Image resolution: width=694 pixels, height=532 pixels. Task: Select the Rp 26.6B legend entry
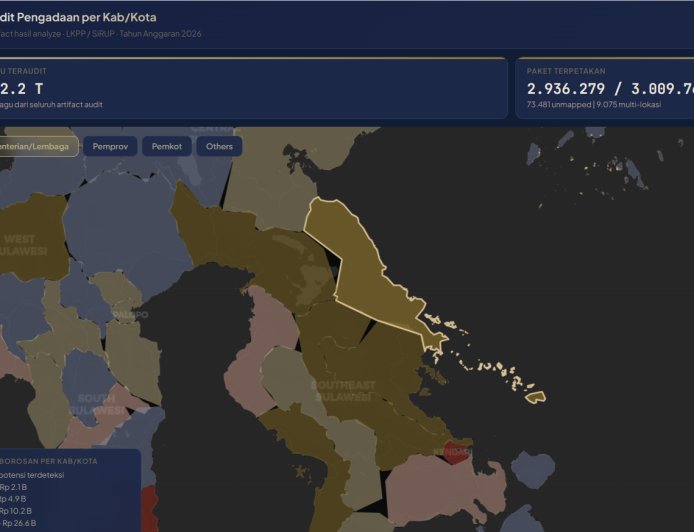[x=20, y=522]
